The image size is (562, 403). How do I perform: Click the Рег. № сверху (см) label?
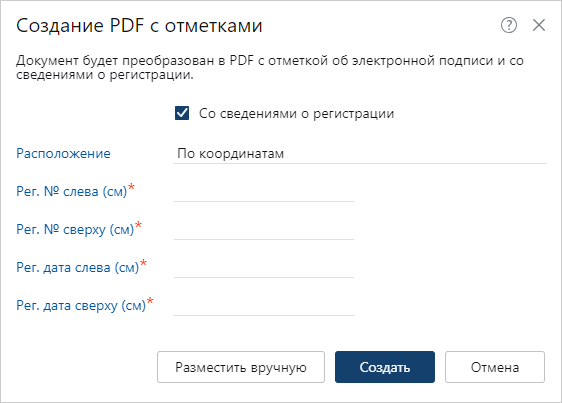(75, 229)
